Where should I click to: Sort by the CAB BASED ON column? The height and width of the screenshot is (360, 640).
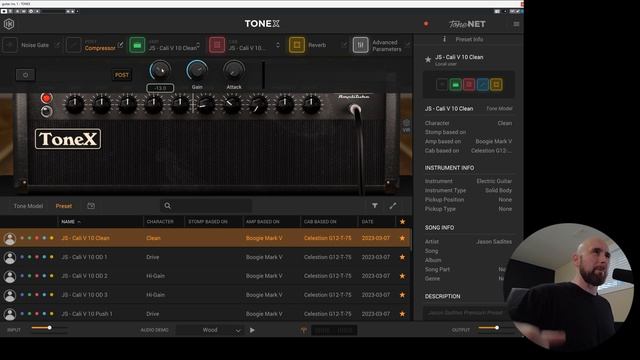[x=320, y=222]
